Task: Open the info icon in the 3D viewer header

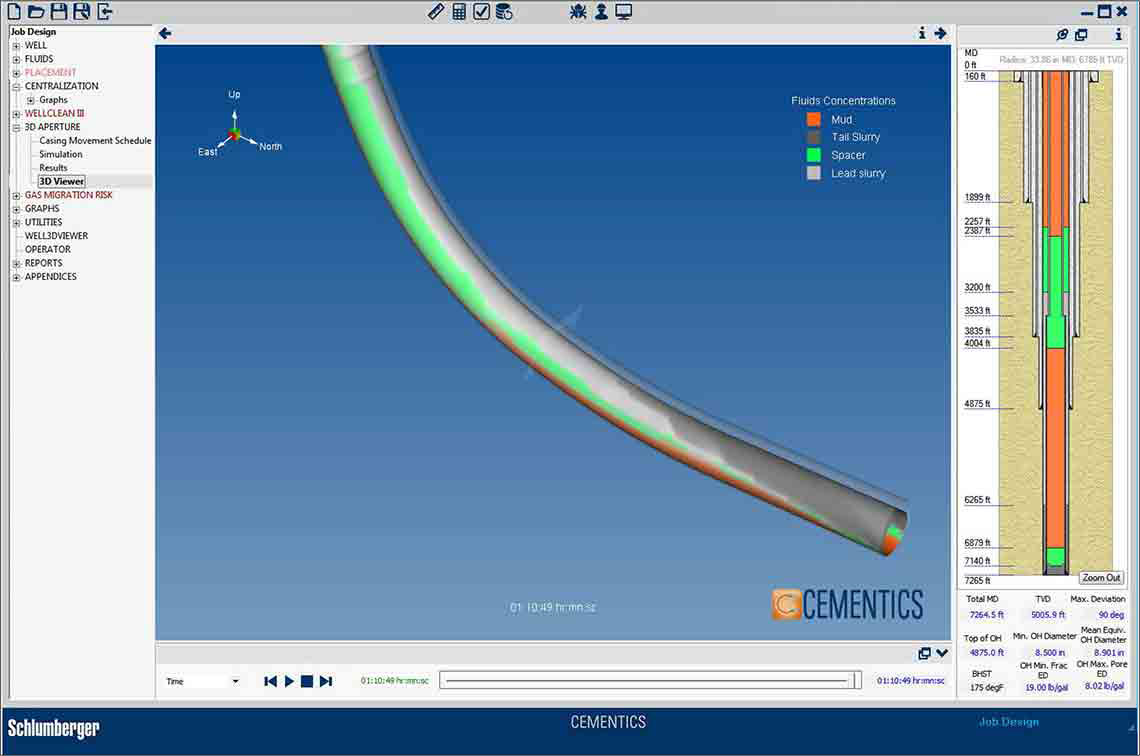Action: (922, 32)
